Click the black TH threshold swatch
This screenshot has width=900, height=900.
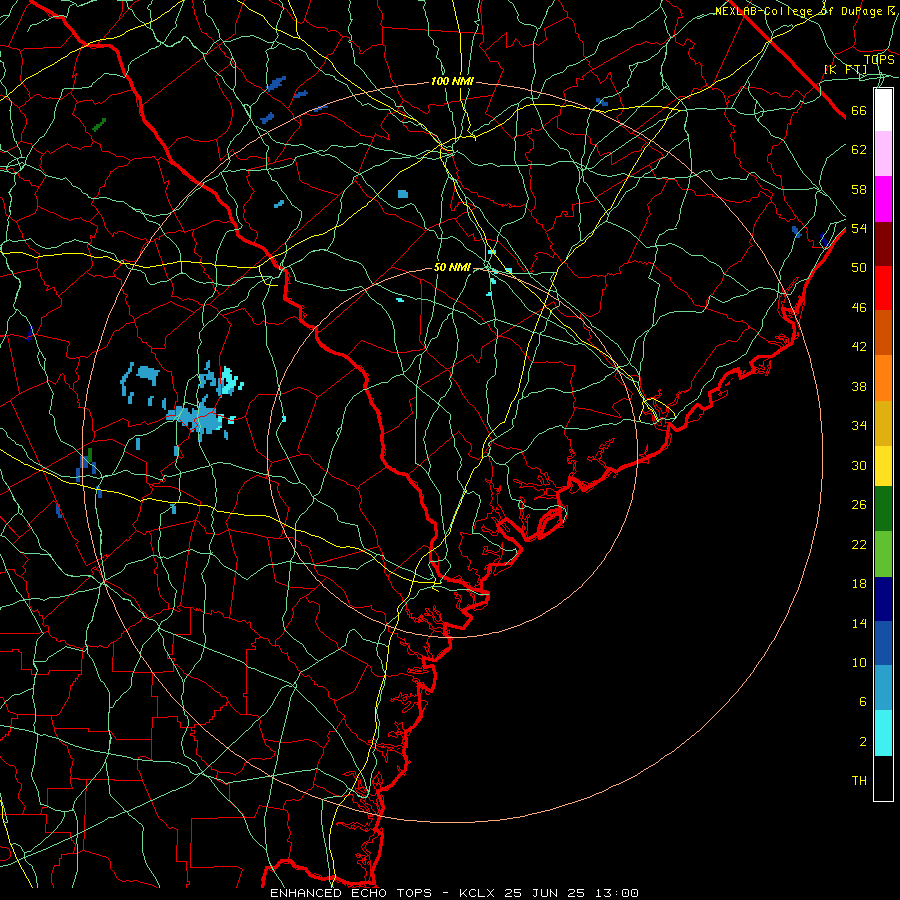(883, 778)
